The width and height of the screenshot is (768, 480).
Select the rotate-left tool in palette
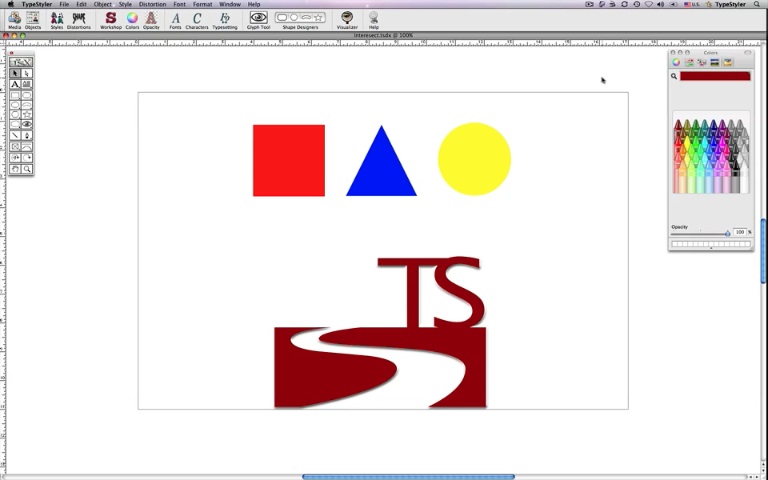tap(15, 158)
